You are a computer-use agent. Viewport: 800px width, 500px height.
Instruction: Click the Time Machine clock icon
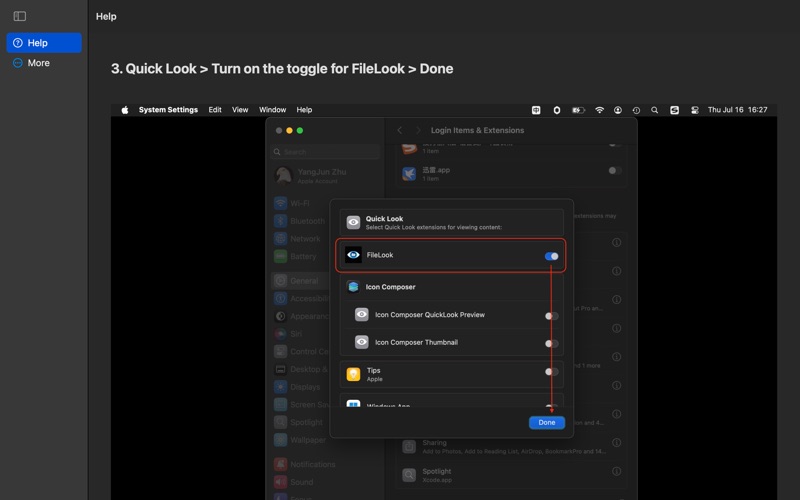click(636, 110)
